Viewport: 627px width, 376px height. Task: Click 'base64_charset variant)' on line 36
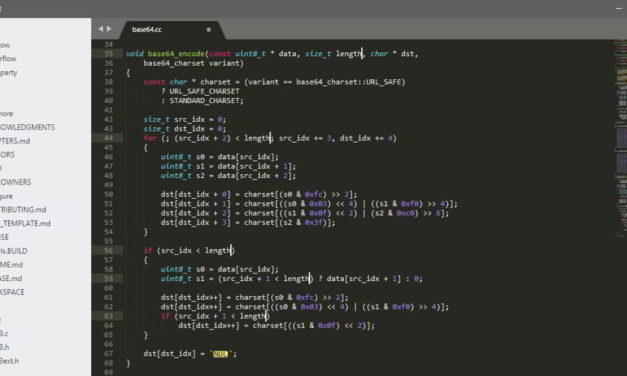pos(194,63)
